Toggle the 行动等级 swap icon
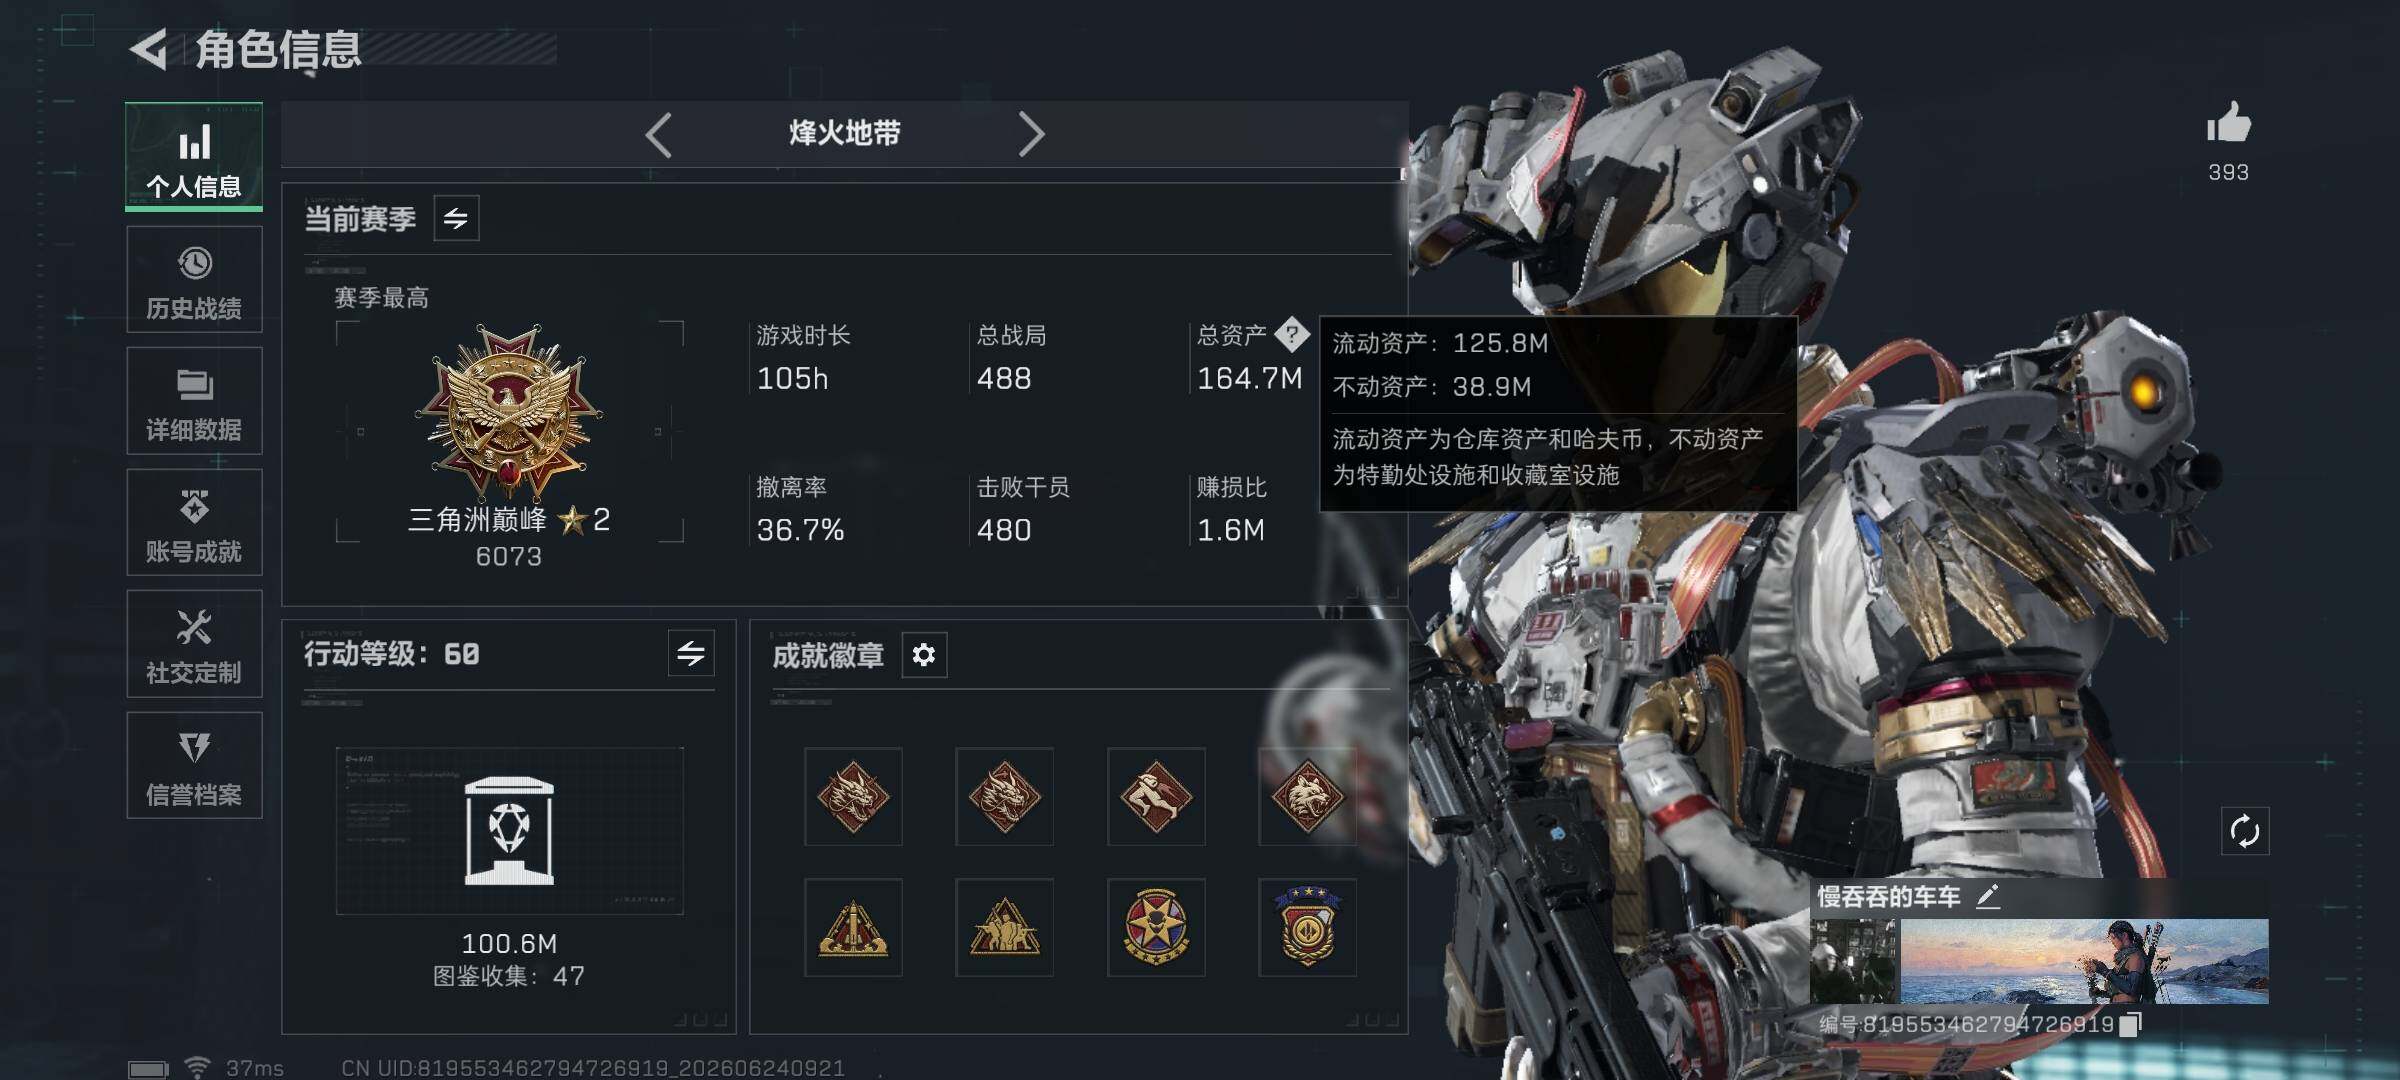 pos(691,653)
